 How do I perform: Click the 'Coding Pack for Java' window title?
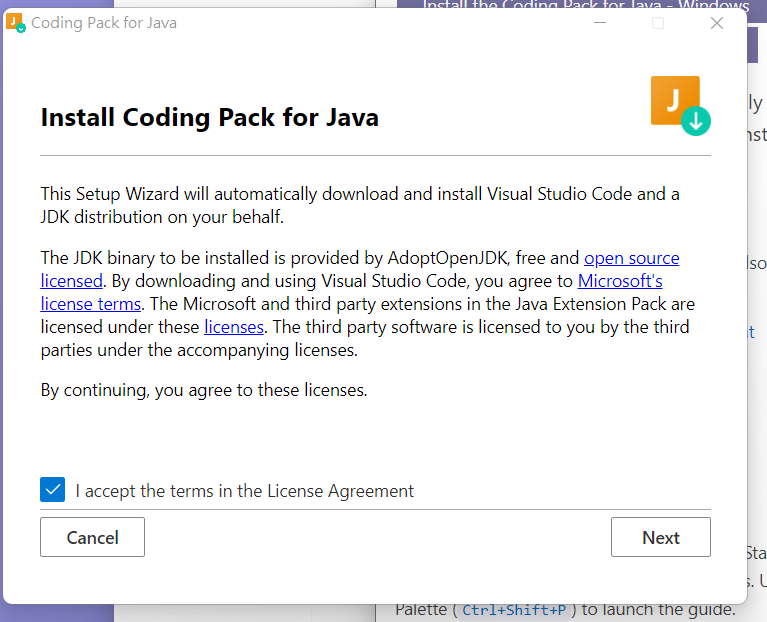tap(104, 23)
